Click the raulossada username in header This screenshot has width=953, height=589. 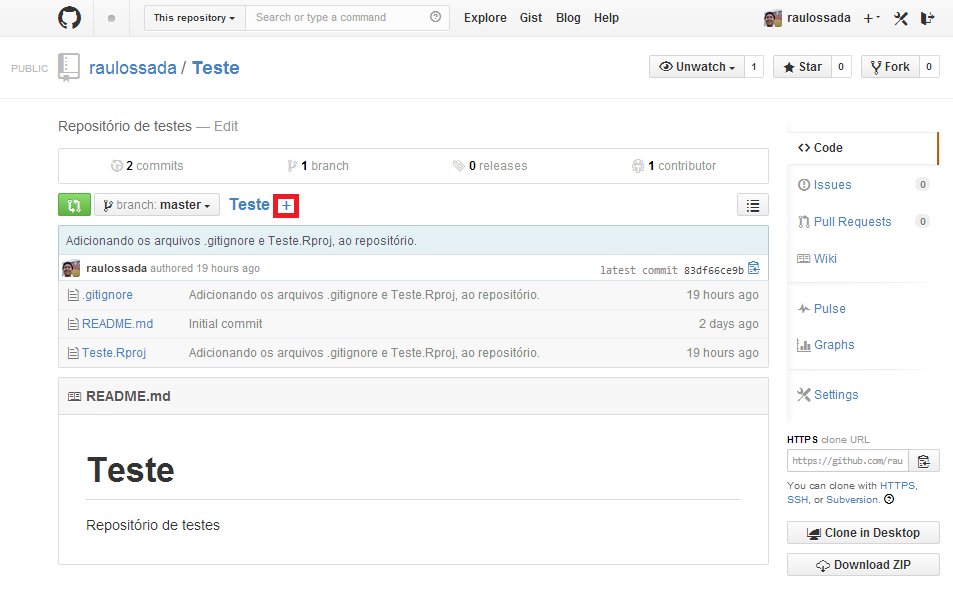point(819,18)
